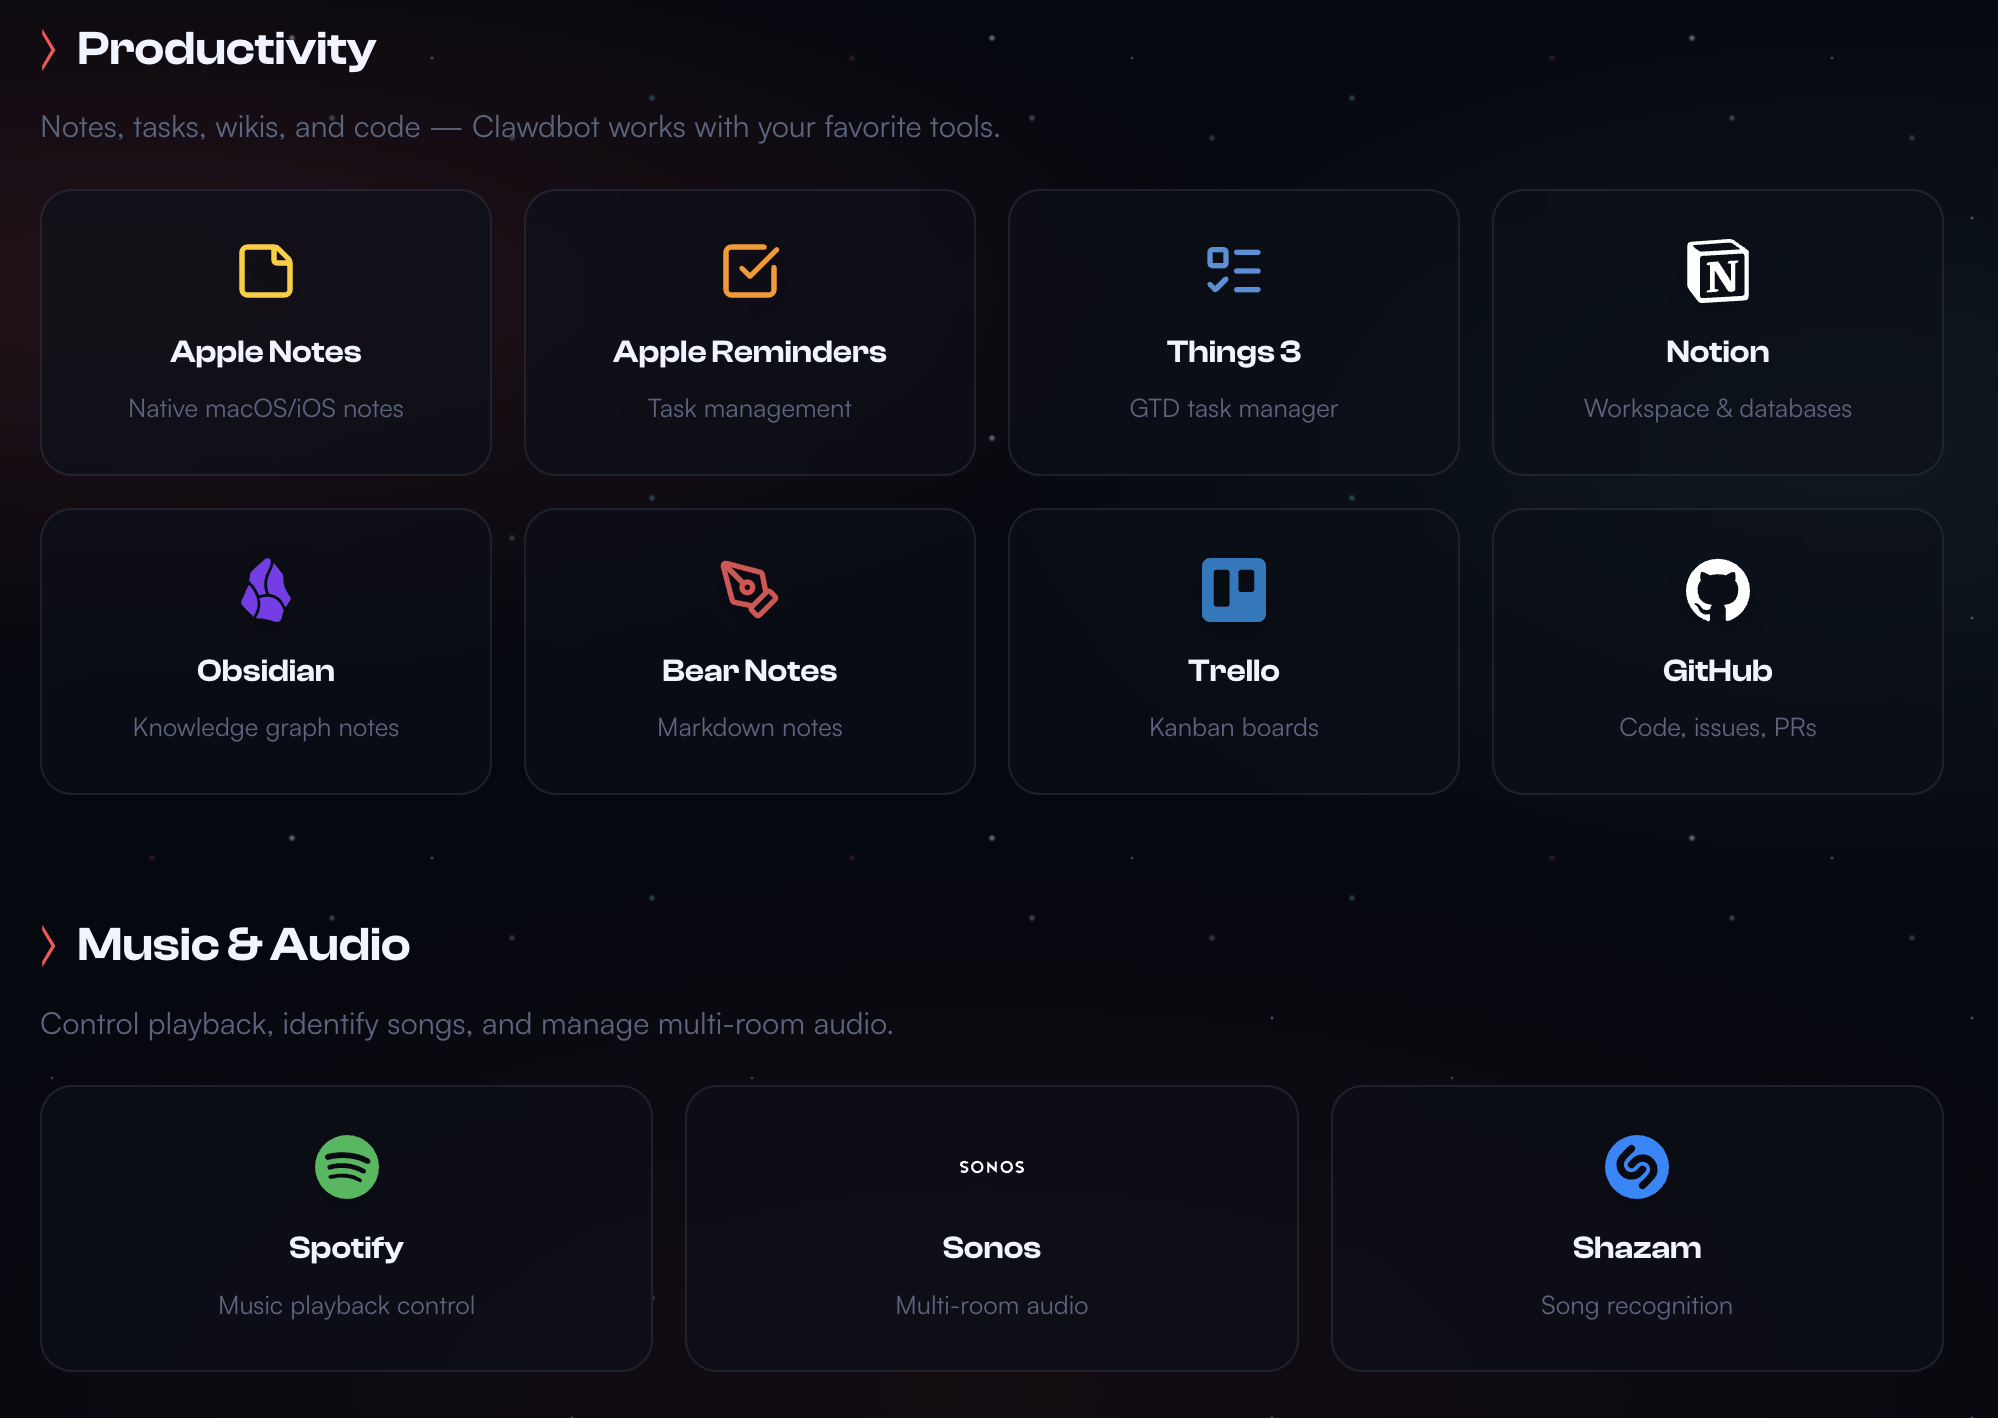Click the SONOS wordmark logo

991,1167
